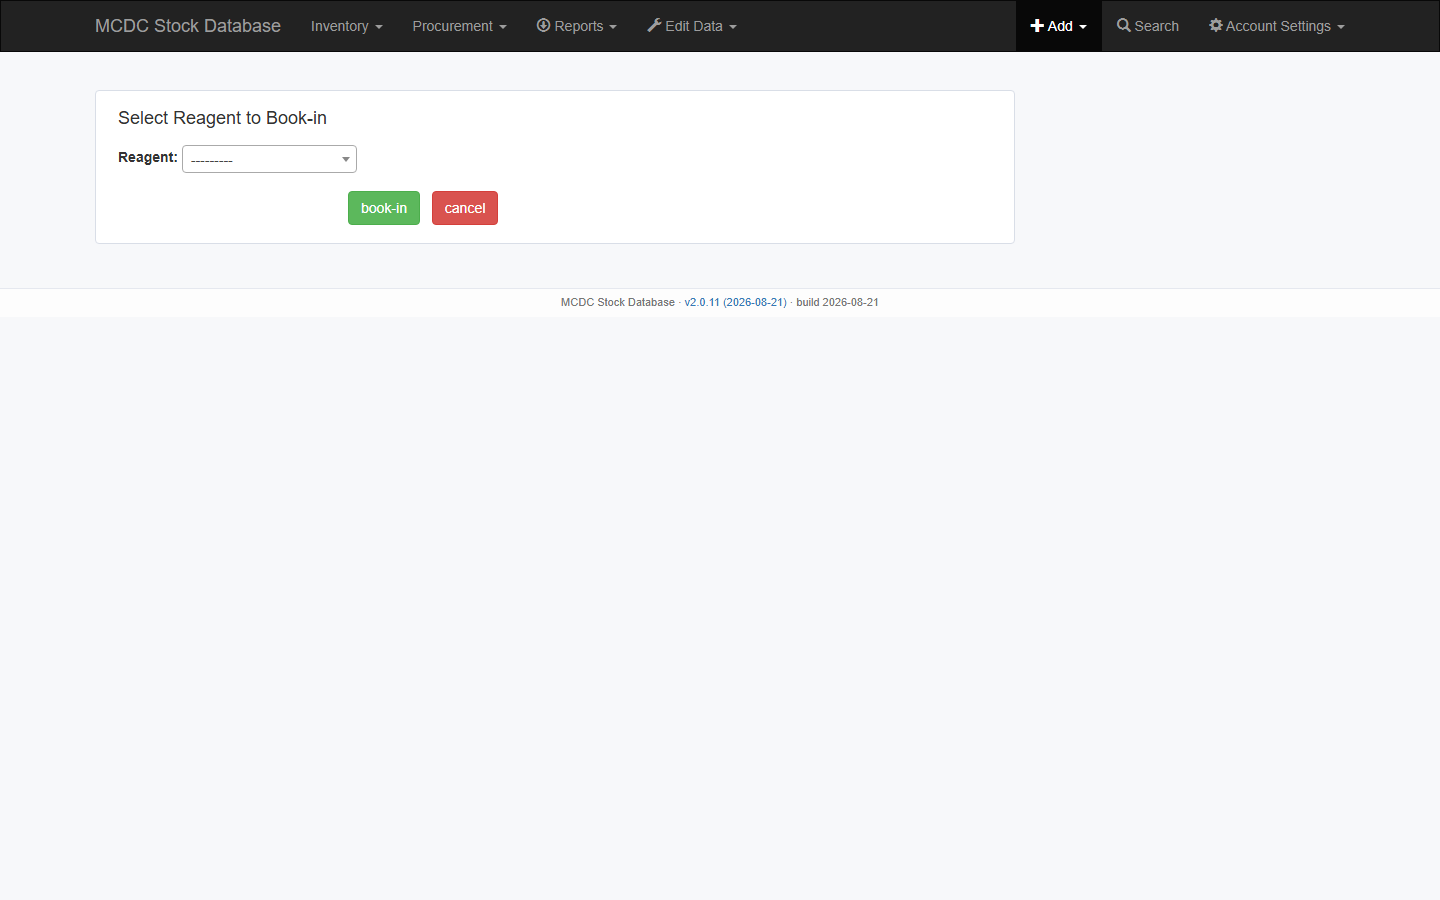Click the magnifier icon beside Search
This screenshot has width=1440, height=900.
1124,25
